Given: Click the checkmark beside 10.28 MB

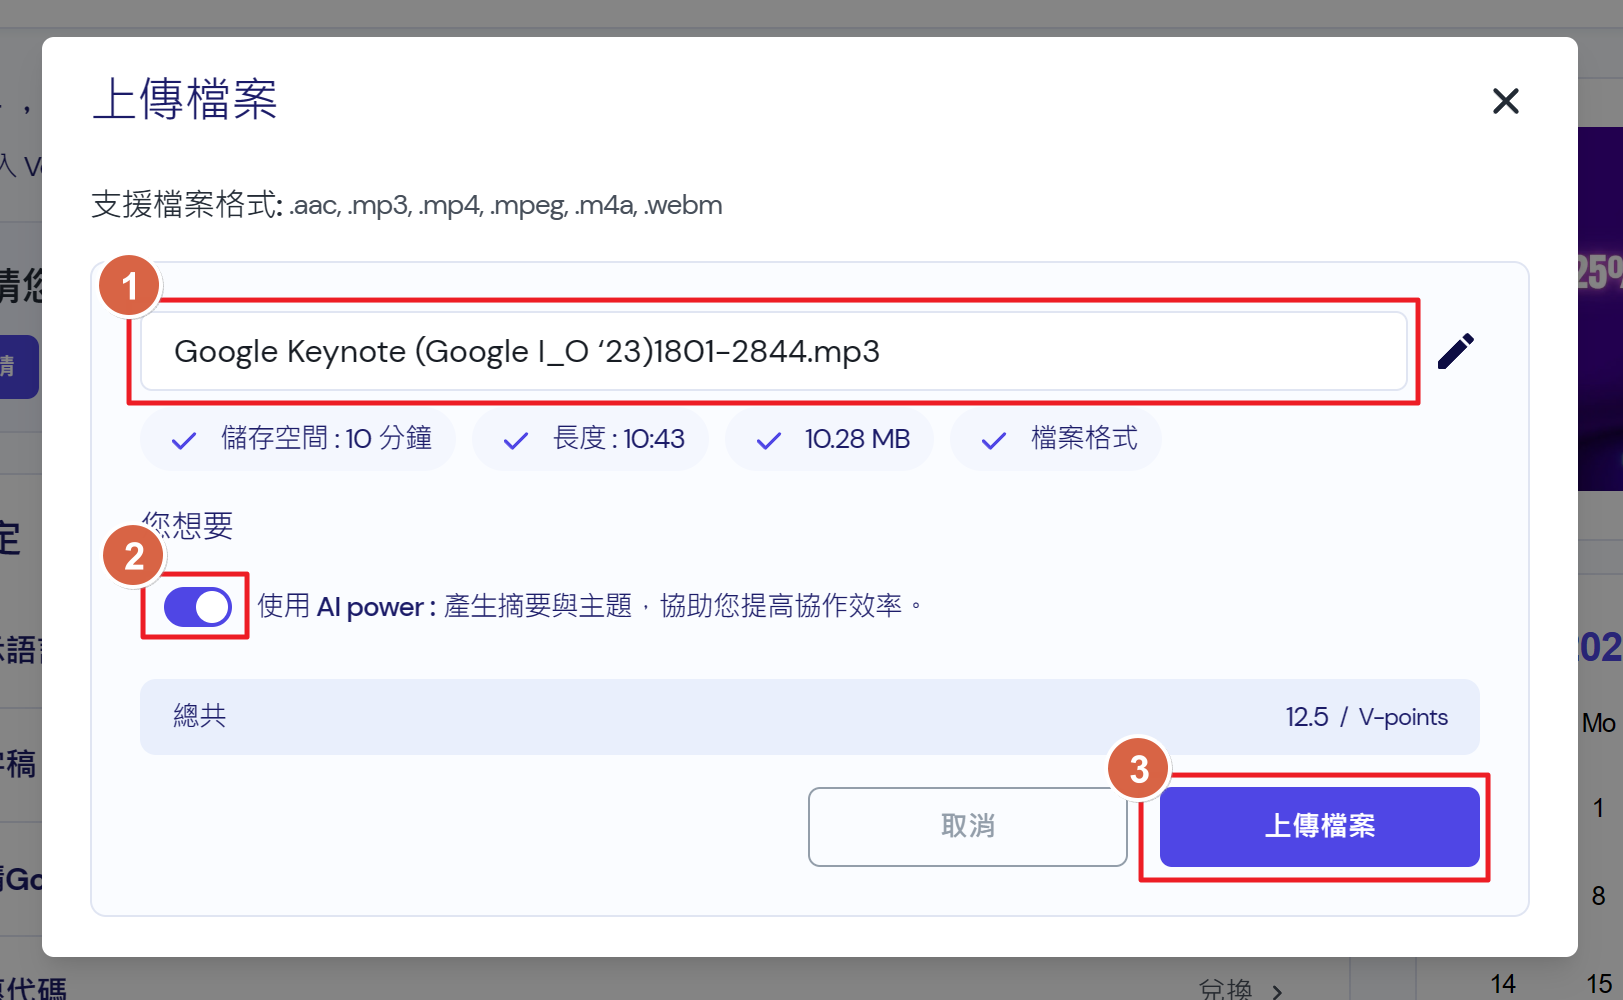Looking at the screenshot, I should (x=768, y=440).
